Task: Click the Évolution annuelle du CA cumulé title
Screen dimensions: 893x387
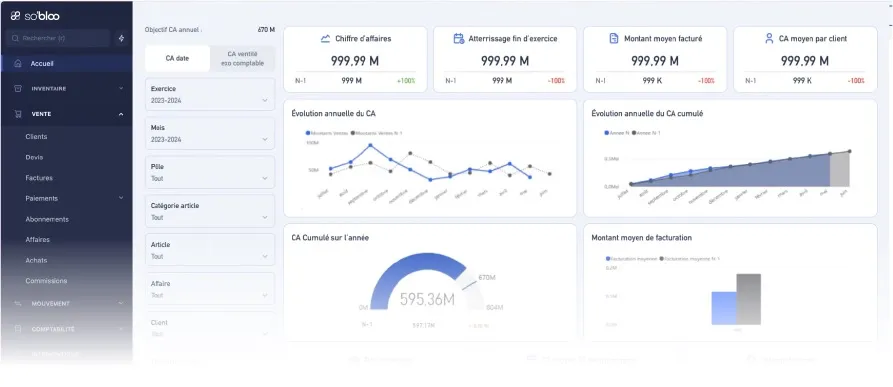Action: (x=647, y=113)
